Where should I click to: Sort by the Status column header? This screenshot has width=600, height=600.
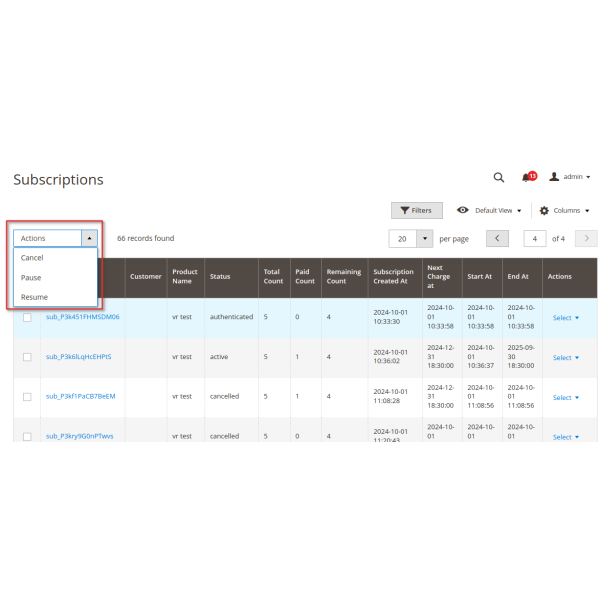(219, 277)
